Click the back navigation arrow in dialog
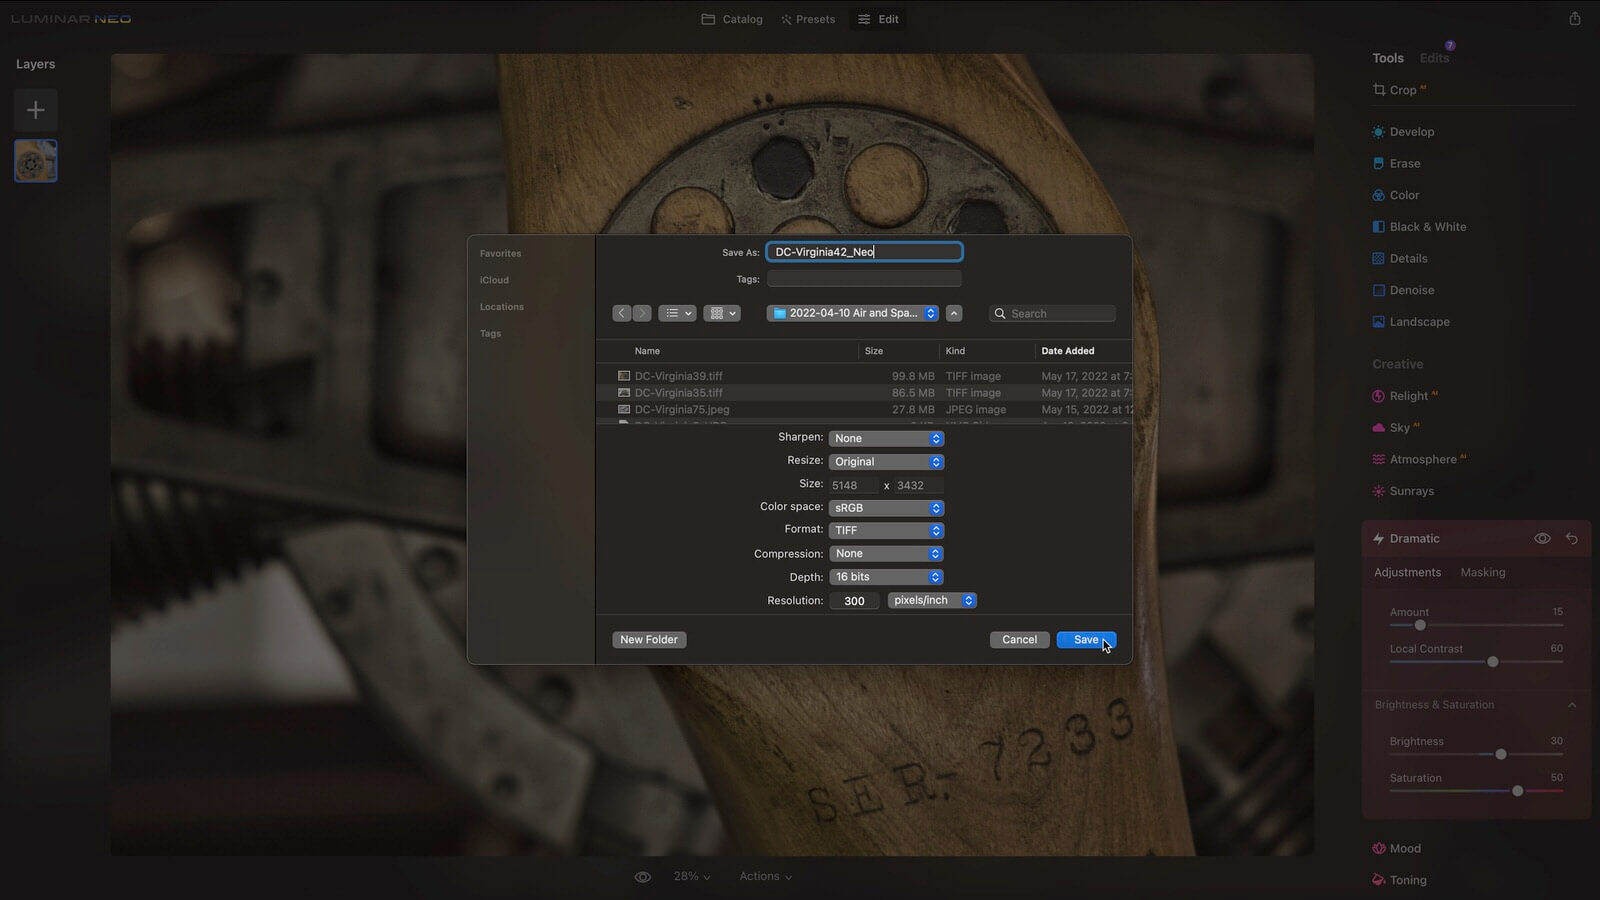1600x900 pixels. (x=621, y=313)
